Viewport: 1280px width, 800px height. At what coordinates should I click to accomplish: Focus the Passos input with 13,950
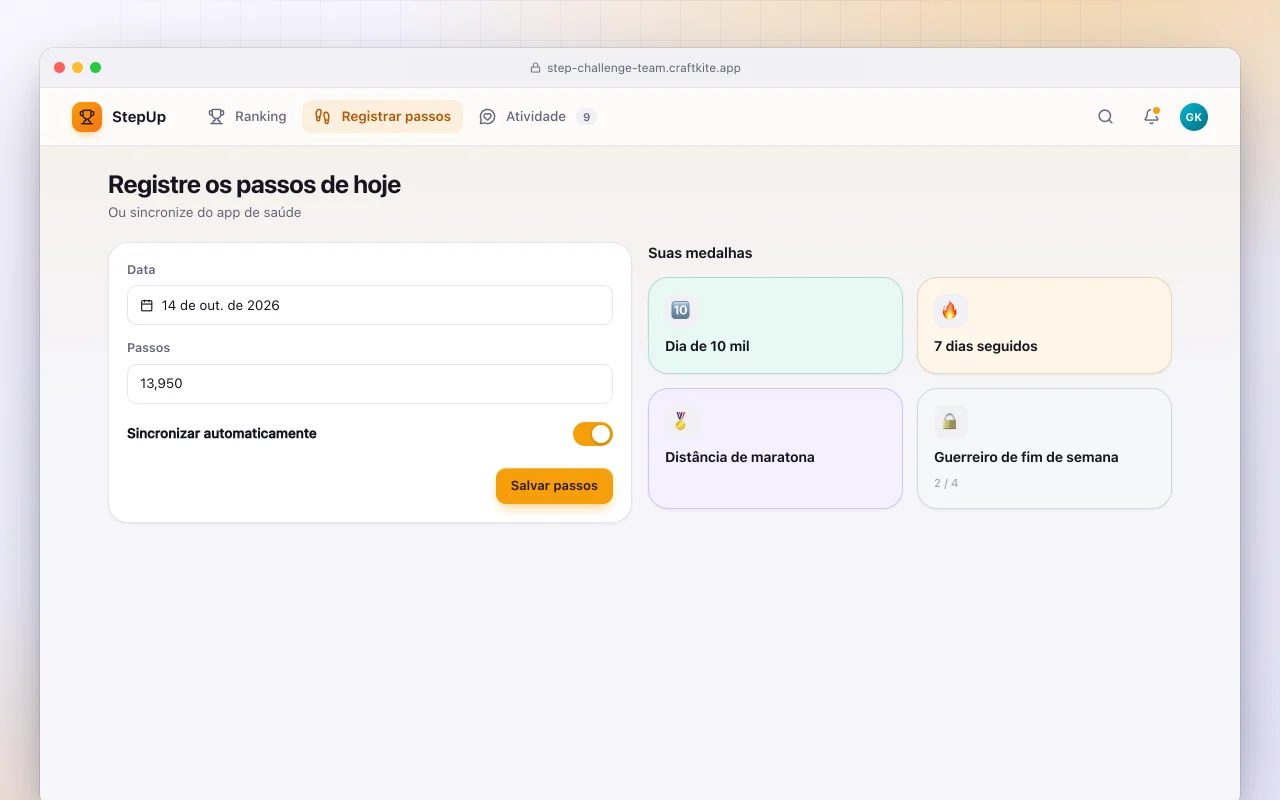370,384
